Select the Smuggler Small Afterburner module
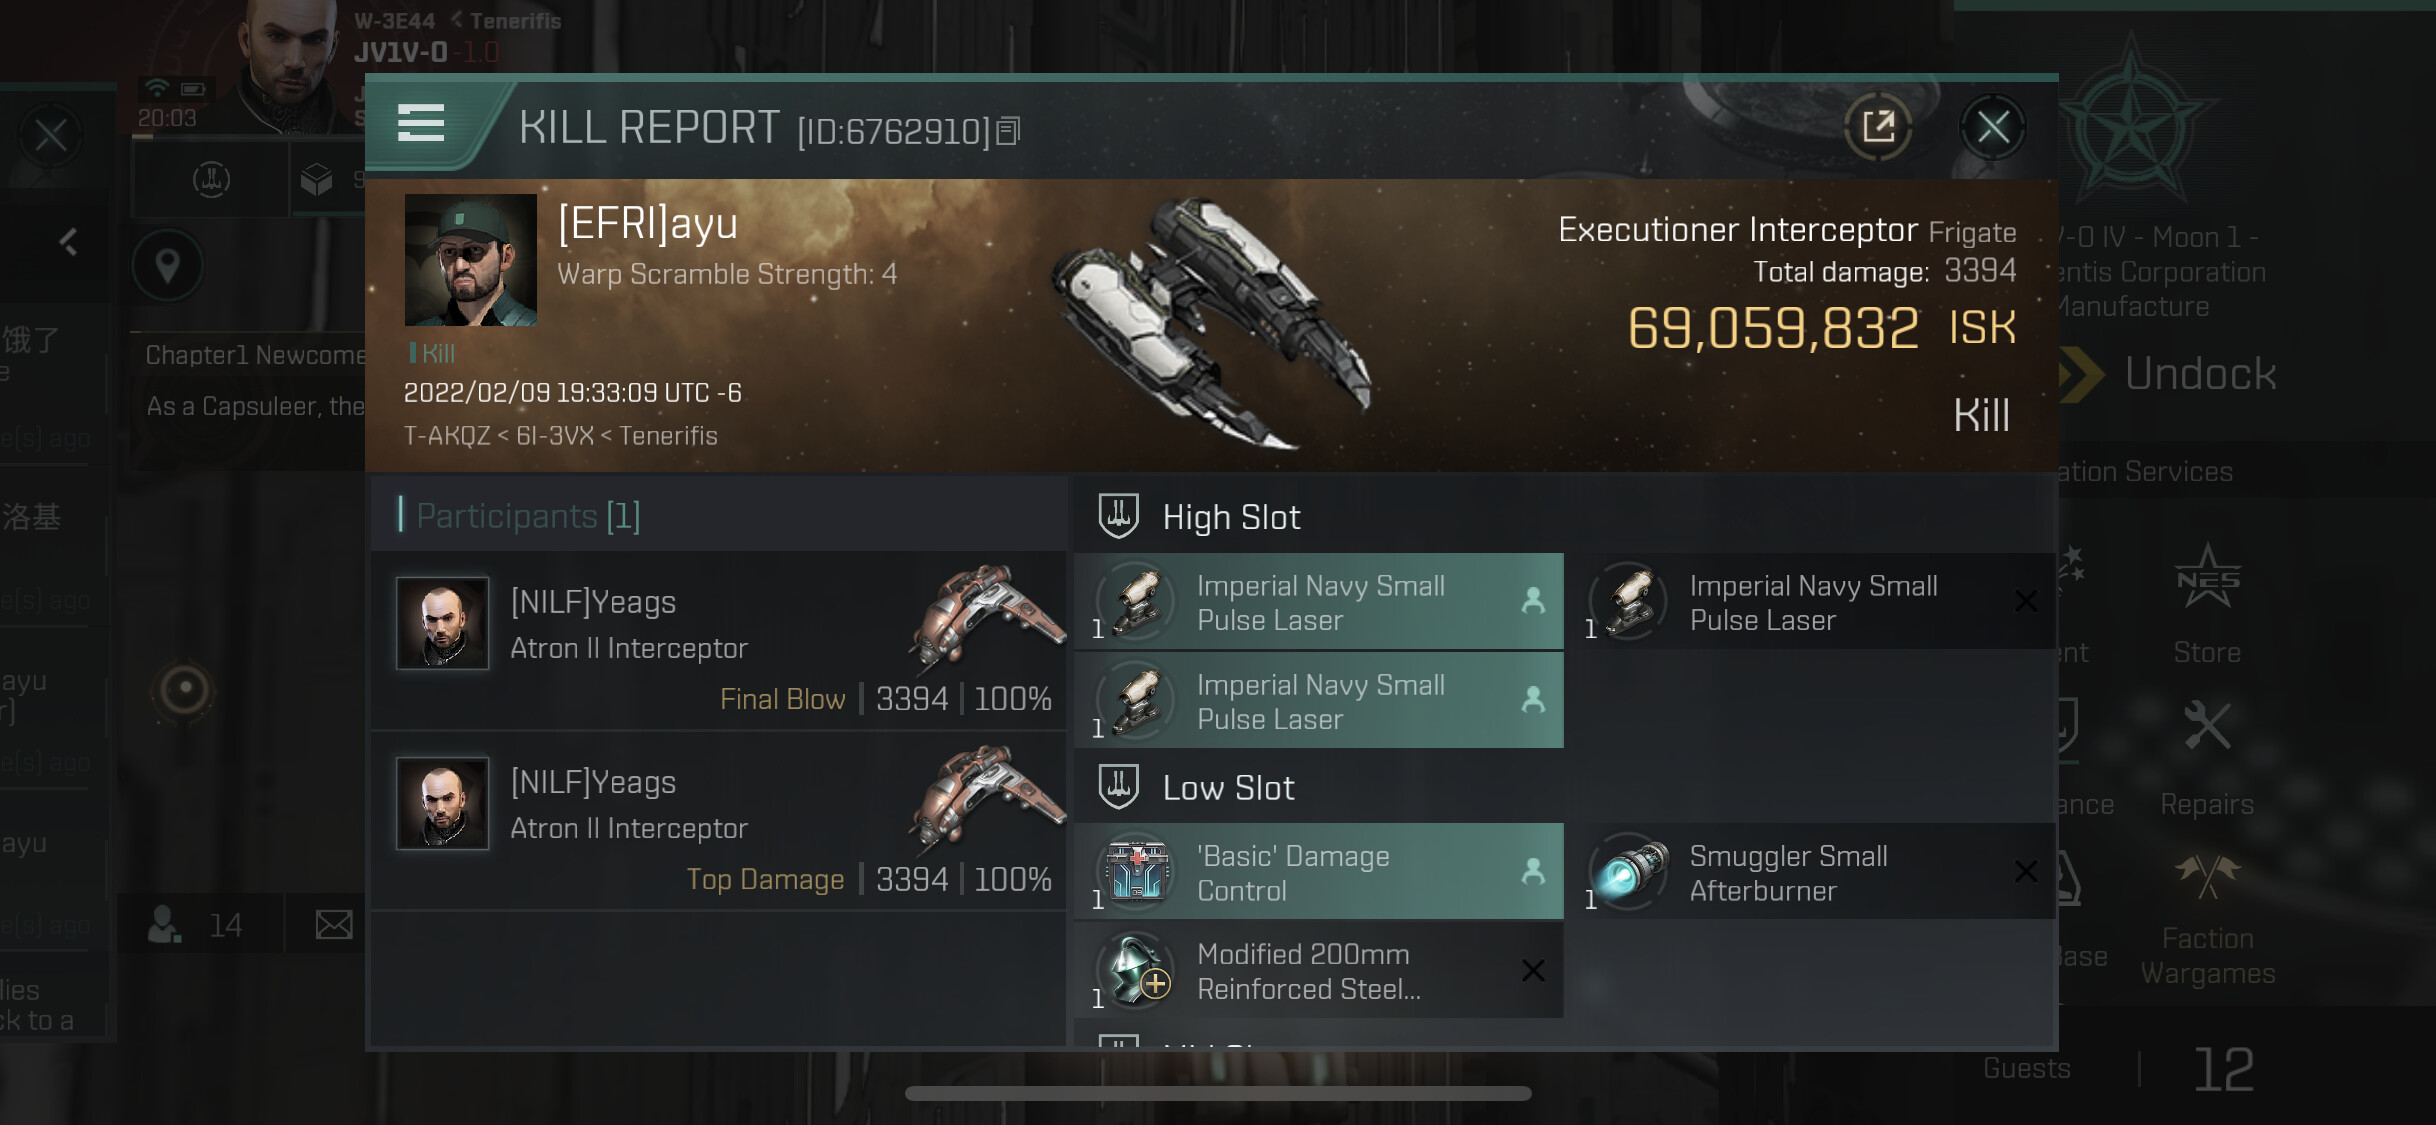 1812,872
